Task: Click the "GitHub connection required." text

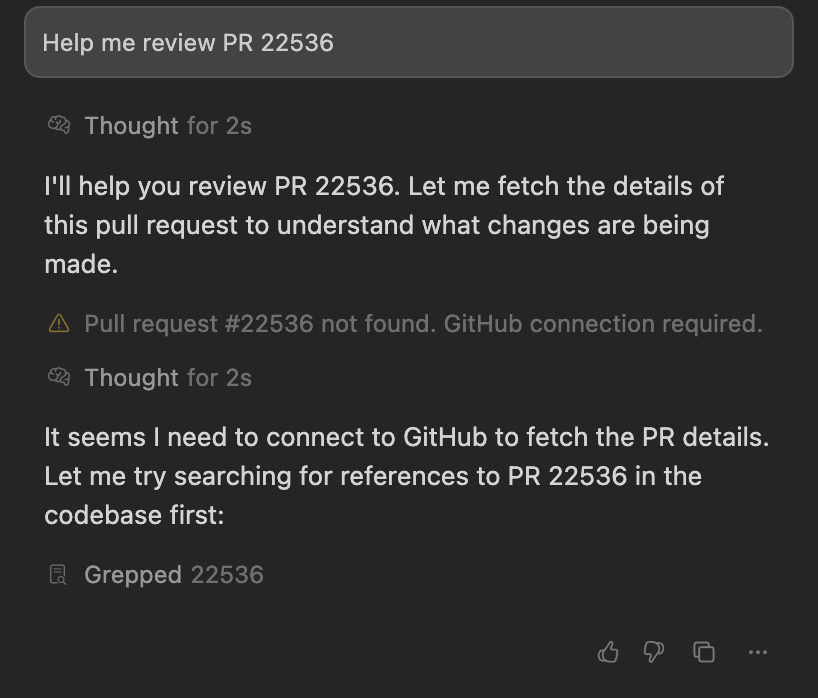Action: [603, 324]
